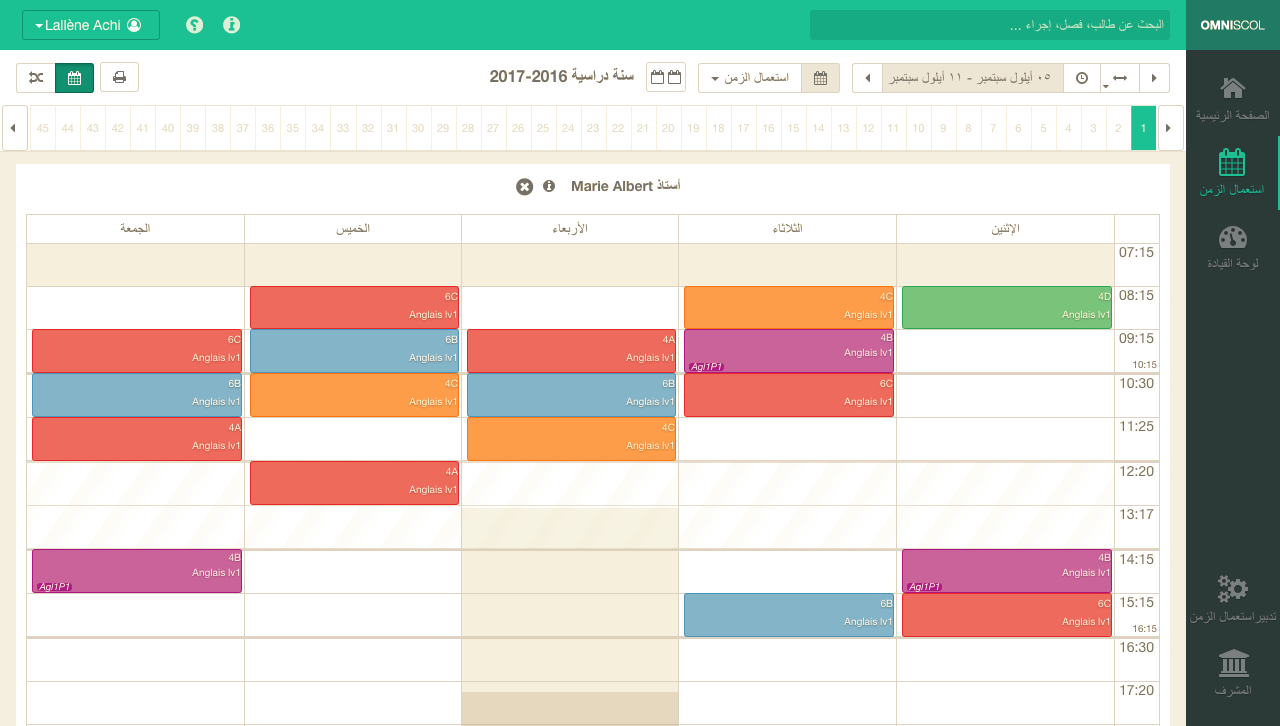Toggle the green calendar grid view button
Screen dimensions: 1280x726
tap(74, 77)
